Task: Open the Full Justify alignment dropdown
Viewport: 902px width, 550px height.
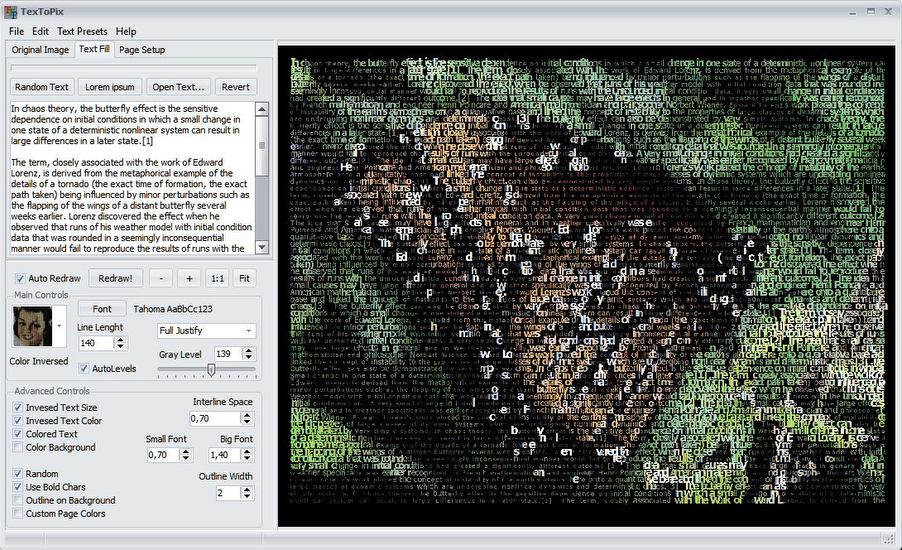Action: (207, 331)
